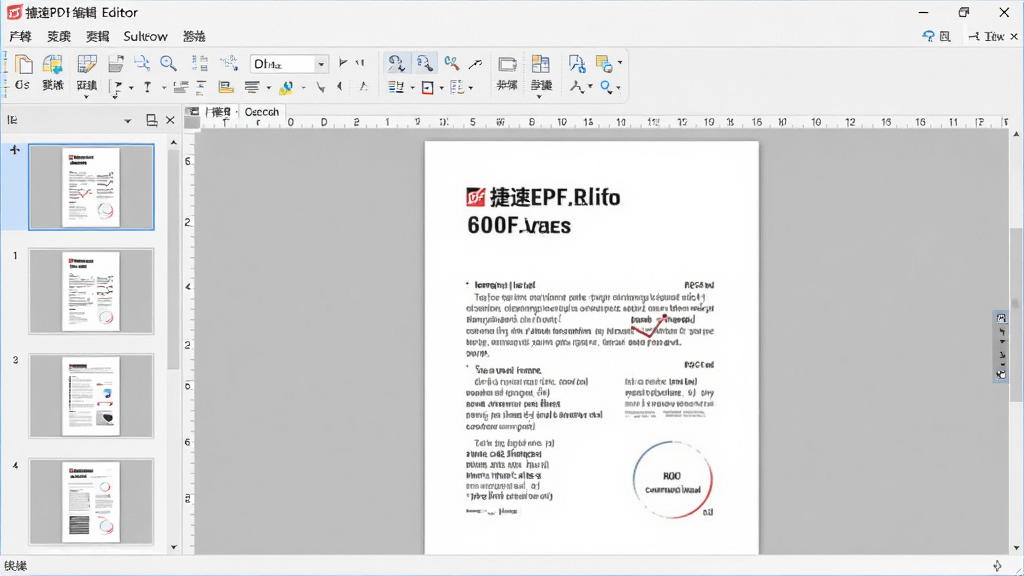The height and width of the screenshot is (576, 1024).
Task: Open dropdown beside stacked pages icon
Action: (620, 63)
